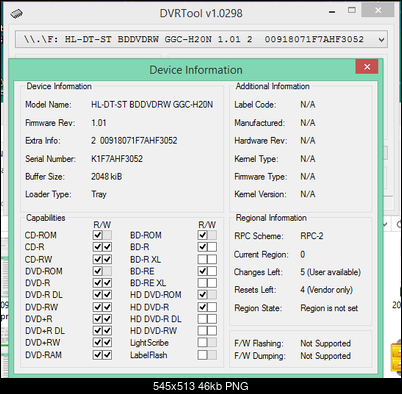
Task: Select loader type value Tray
Action: [x=99, y=194]
